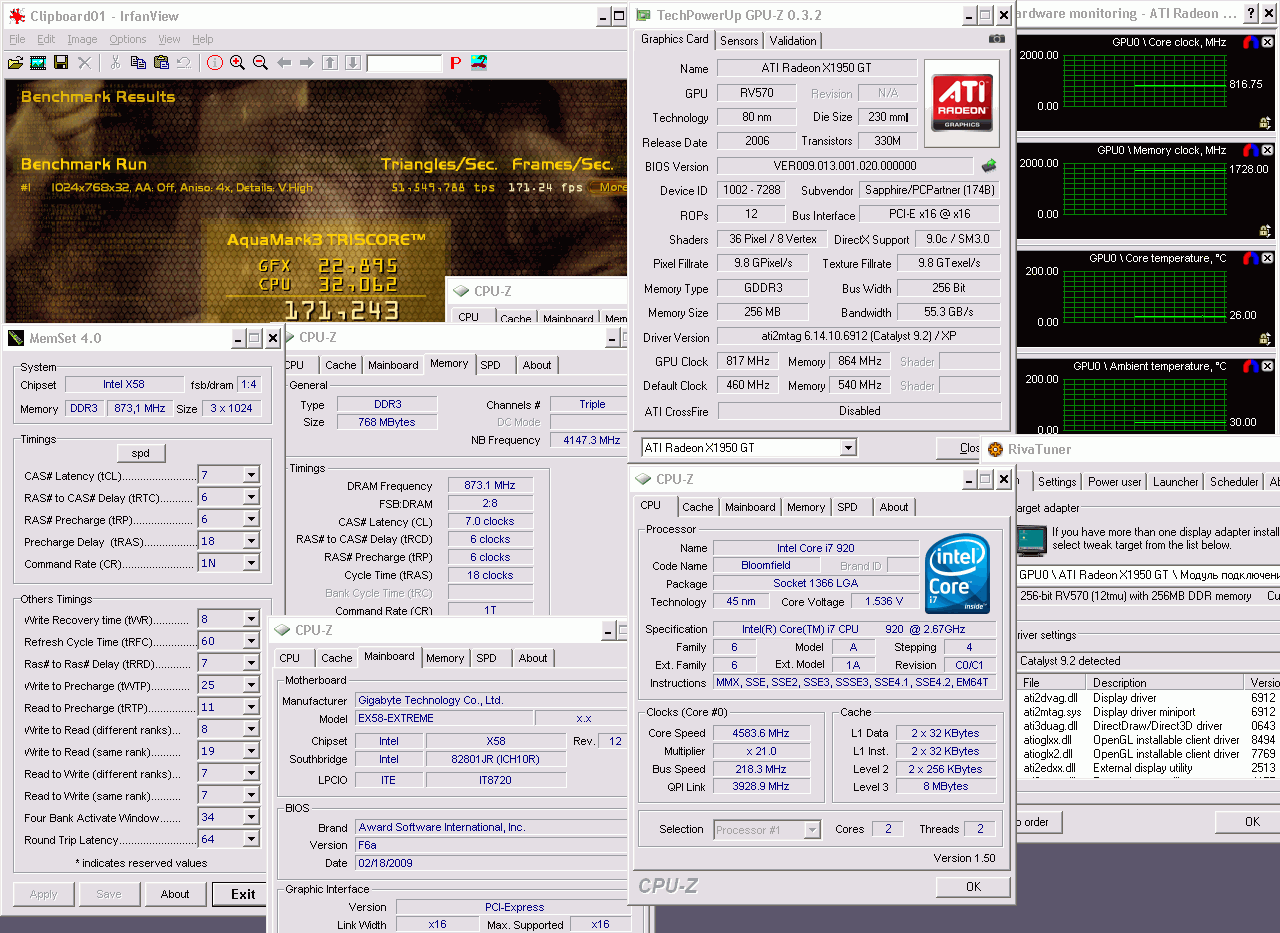Switch to the Validation tab in GPU-Z
The image size is (1280, 933).
tap(793, 41)
